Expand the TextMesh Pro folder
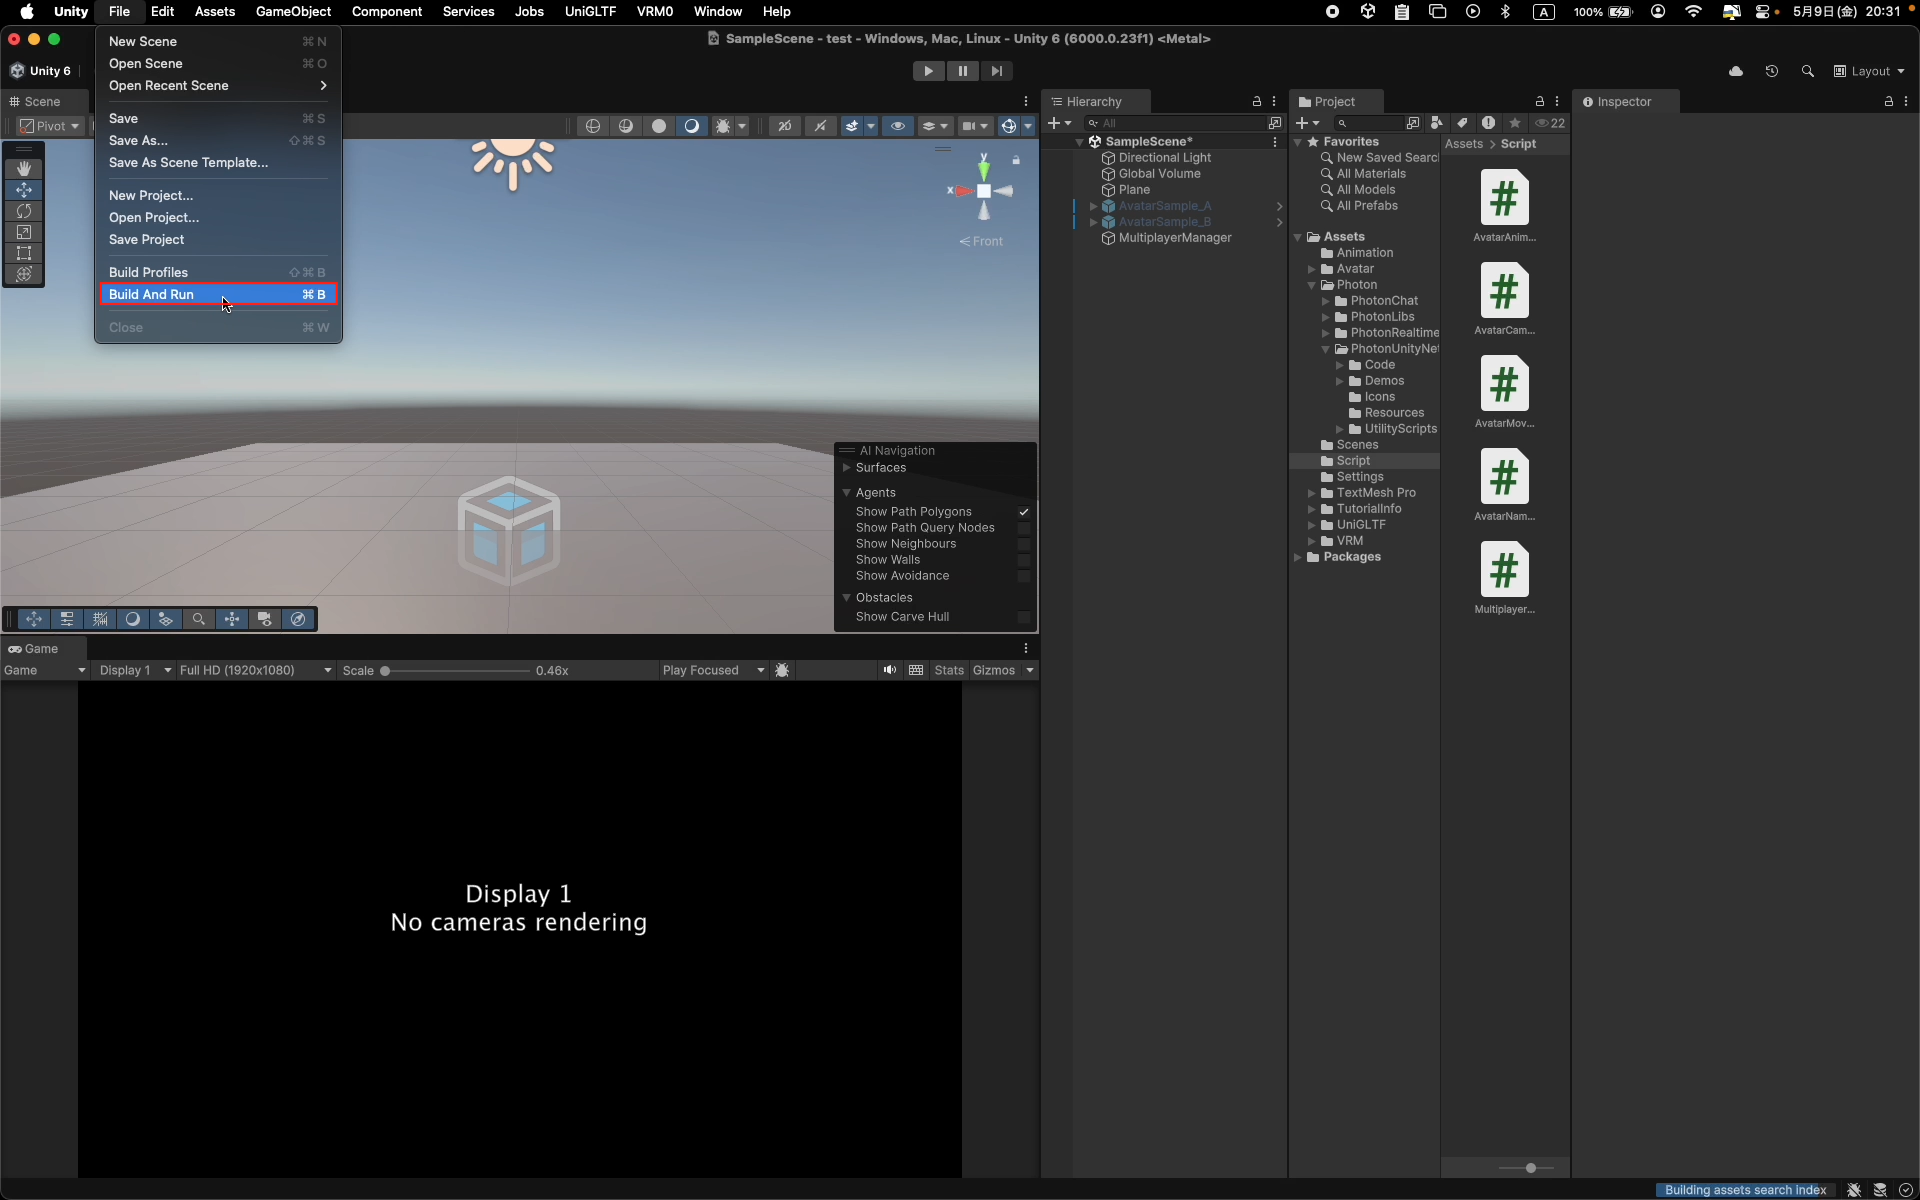Image resolution: width=1920 pixels, height=1200 pixels. 1312,493
